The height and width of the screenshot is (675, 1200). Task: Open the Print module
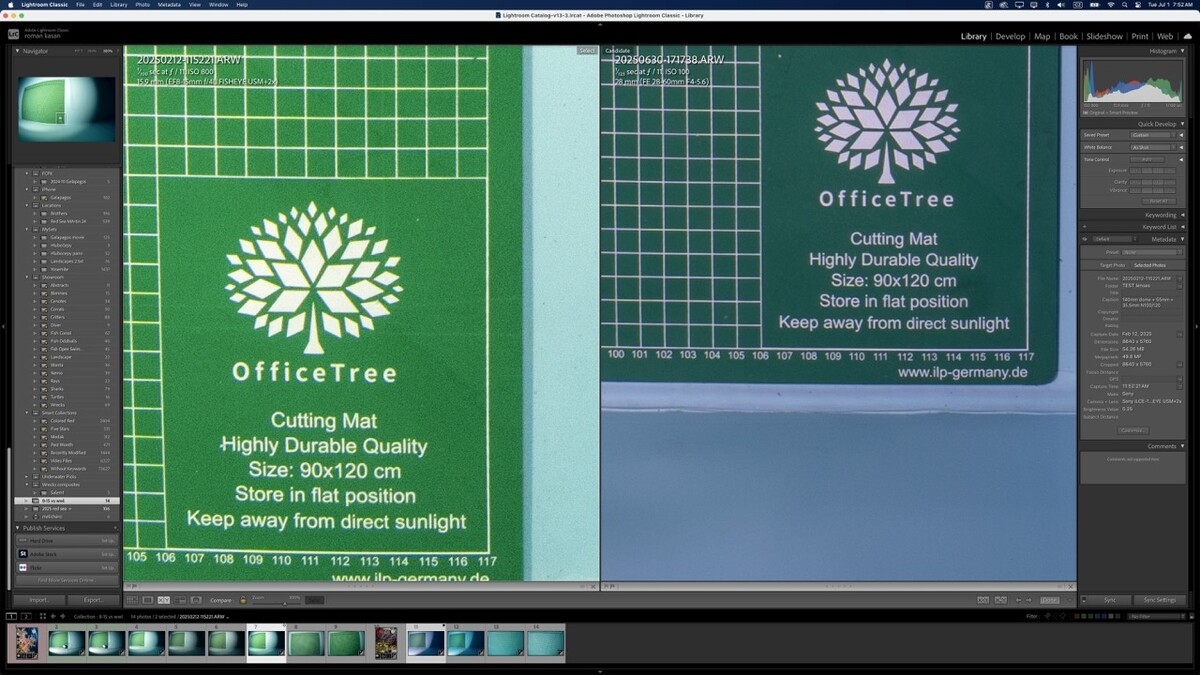tap(1139, 37)
